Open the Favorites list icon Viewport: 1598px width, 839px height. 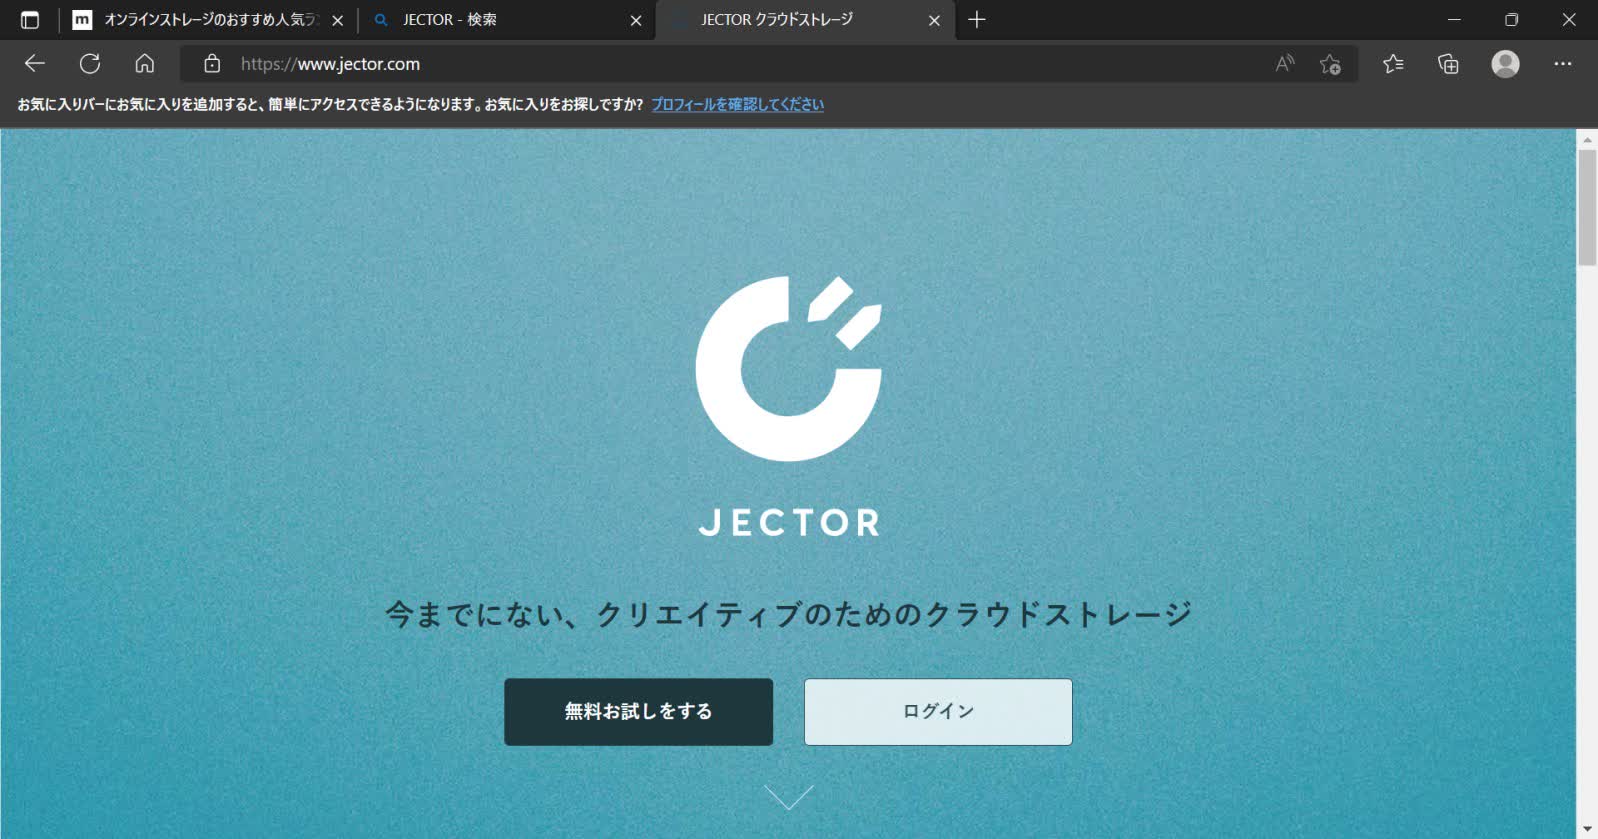[x=1393, y=64]
